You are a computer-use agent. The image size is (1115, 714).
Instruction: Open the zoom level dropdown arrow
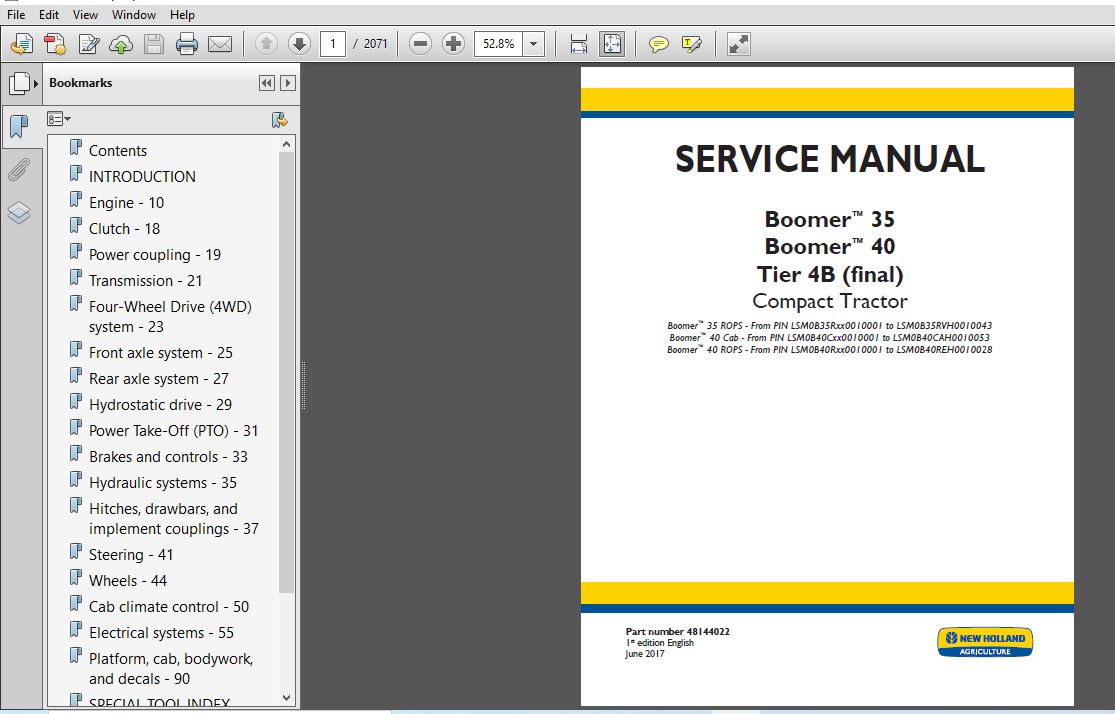point(533,44)
